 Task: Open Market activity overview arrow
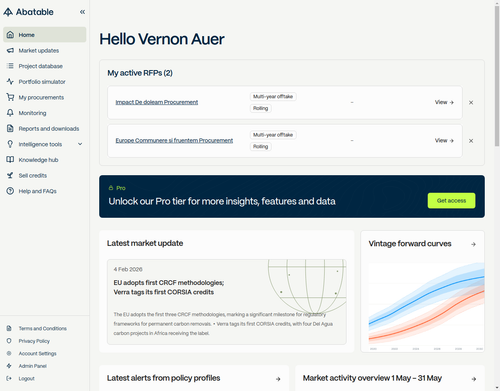click(474, 379)
